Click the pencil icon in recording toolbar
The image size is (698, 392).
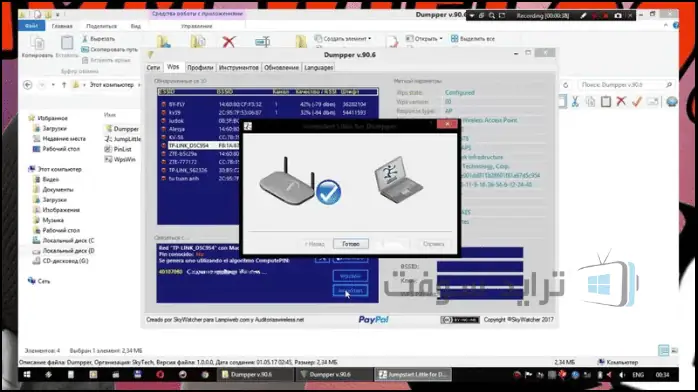click(583, 16)
